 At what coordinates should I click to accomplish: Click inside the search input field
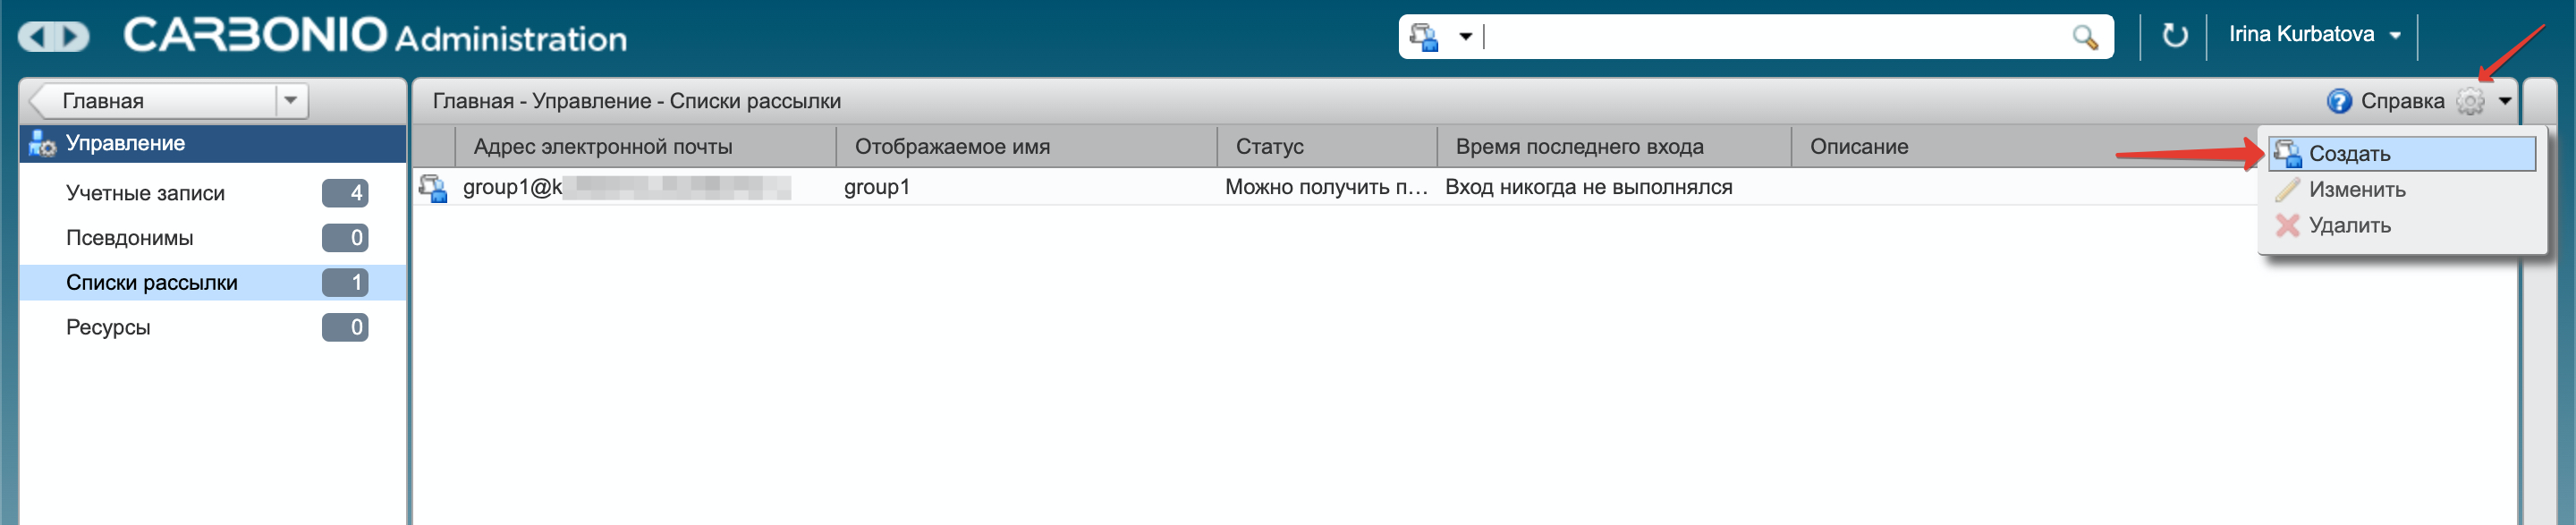1770,37
